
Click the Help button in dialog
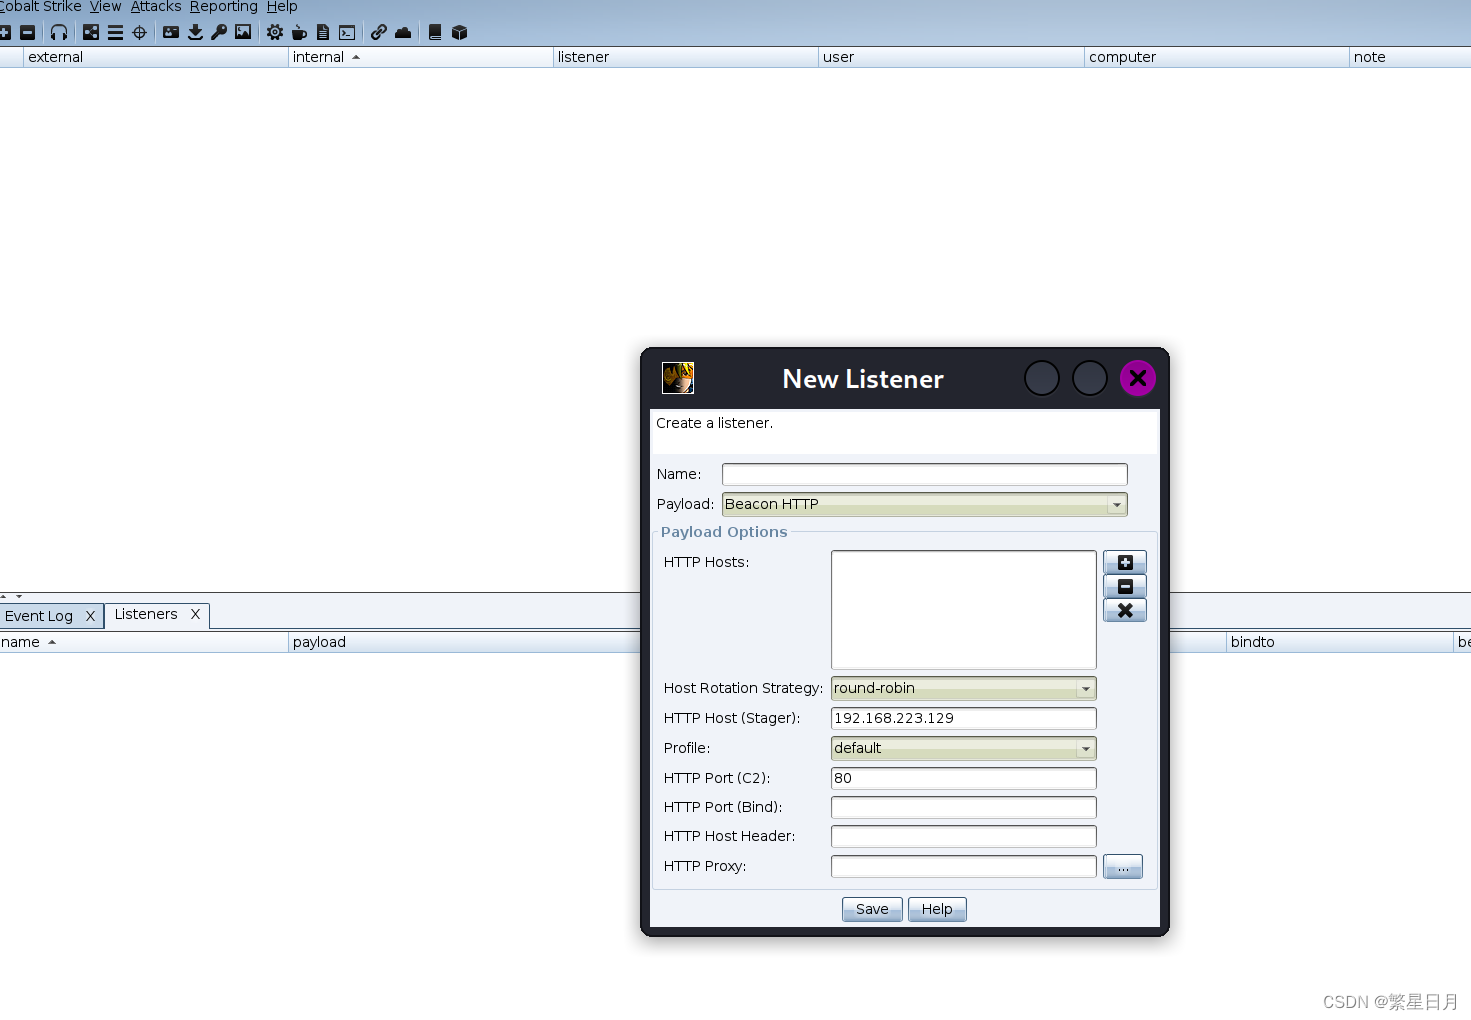click(937, 909)
